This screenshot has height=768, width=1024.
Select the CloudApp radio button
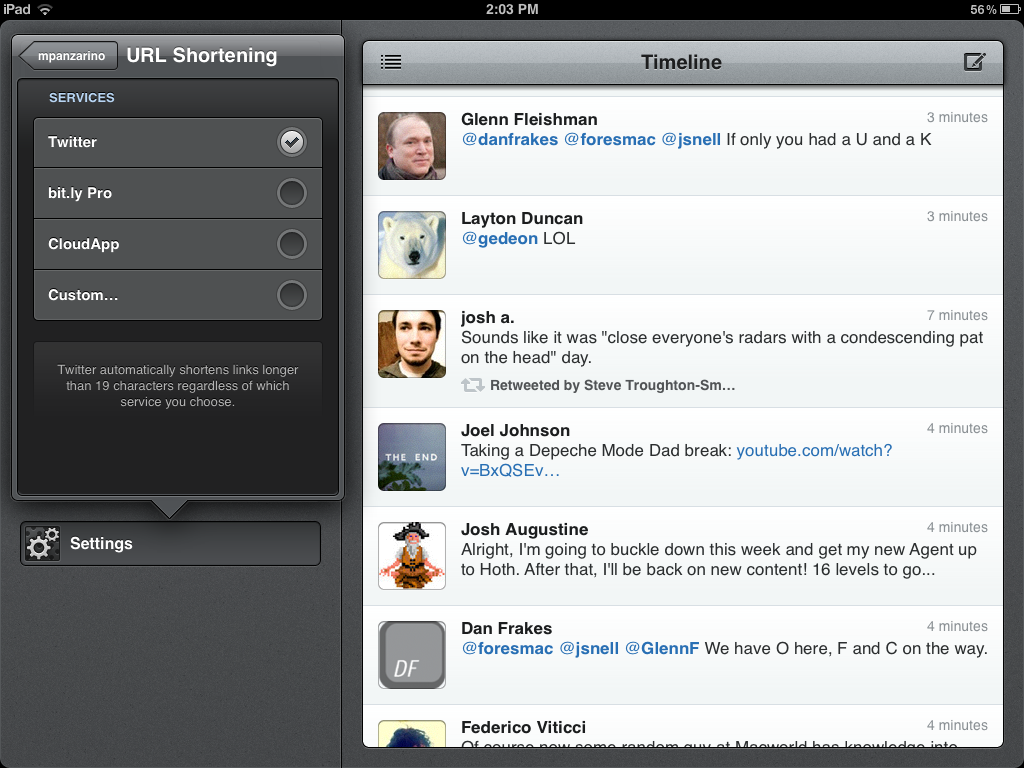pos(291,244)
